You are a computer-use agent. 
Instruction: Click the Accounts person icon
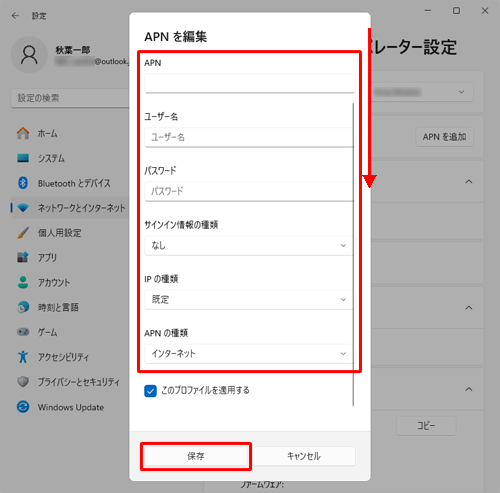(23, 282)
